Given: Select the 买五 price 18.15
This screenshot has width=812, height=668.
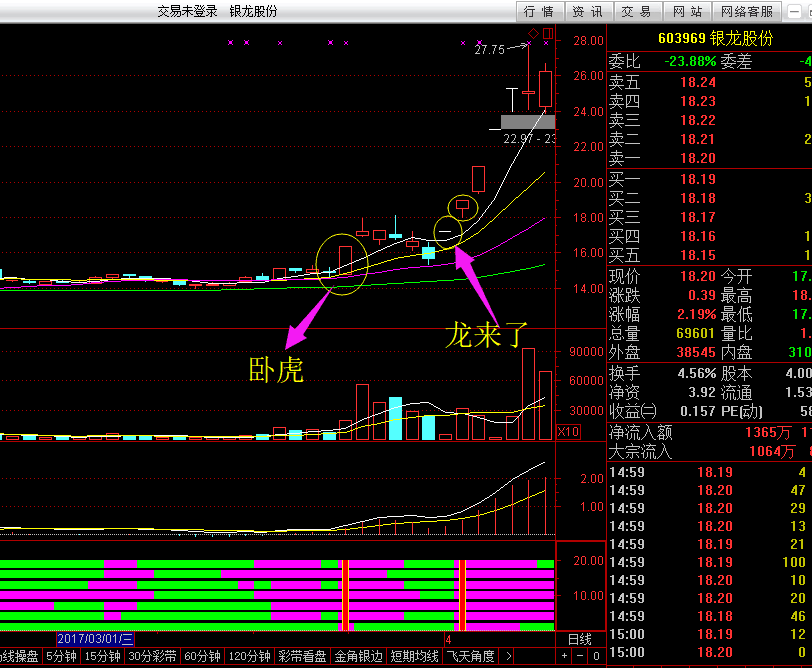Looking at the screenshot, I should [x=698, y=255].
